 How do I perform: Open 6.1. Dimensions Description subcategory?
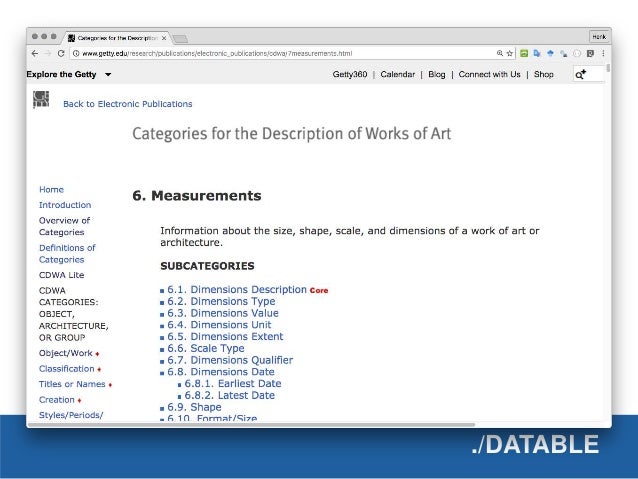click(237, 289)
